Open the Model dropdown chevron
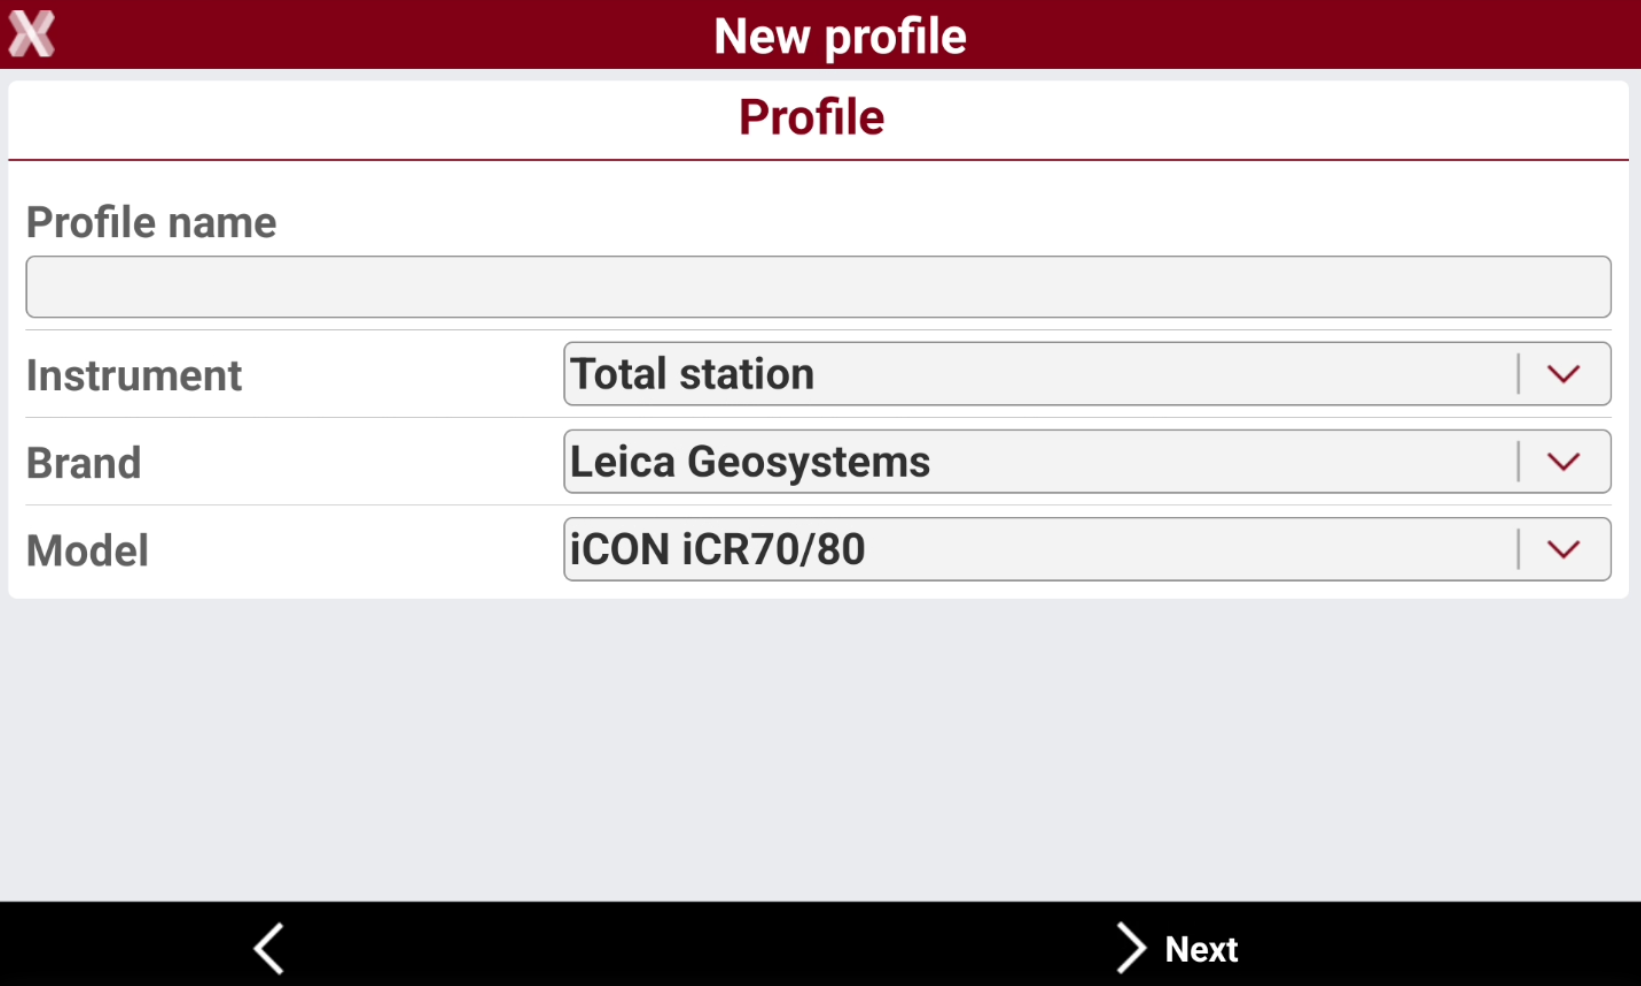Viewport: 1641px width, 986px height. 1563,549
